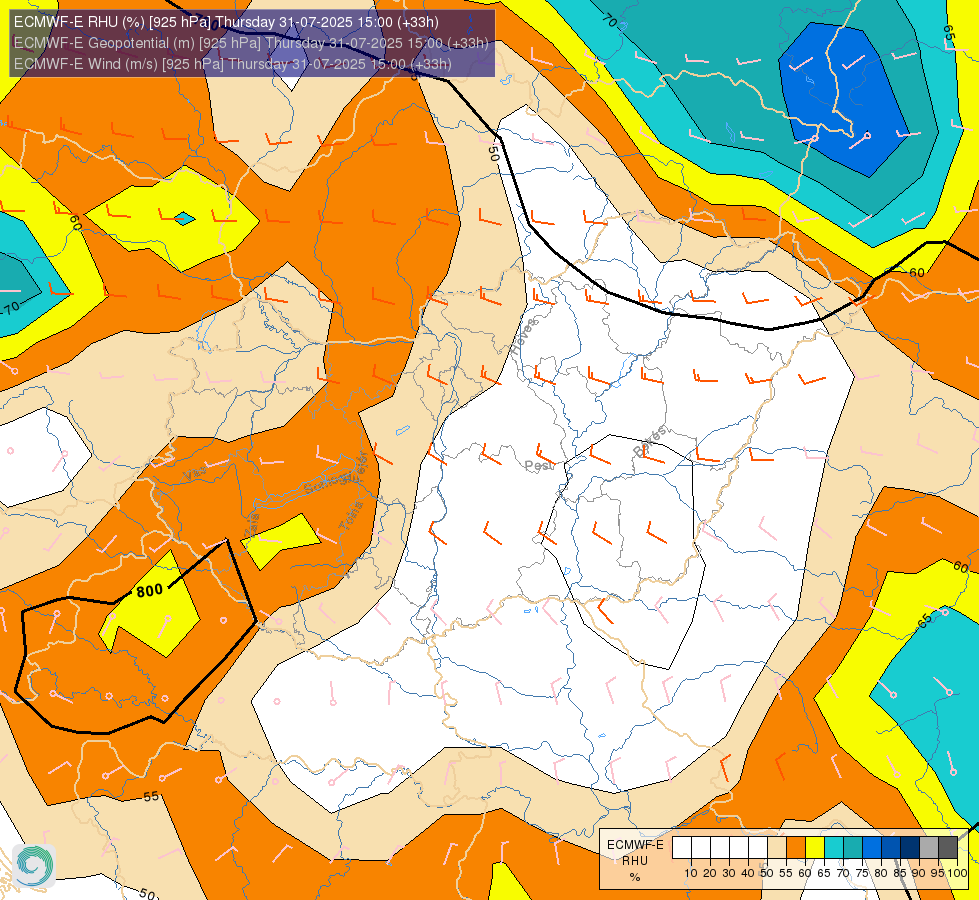The image size is (979, 900).
Task: Click the cyan 65-70 legend swatch
Action: tap(834, 847)
